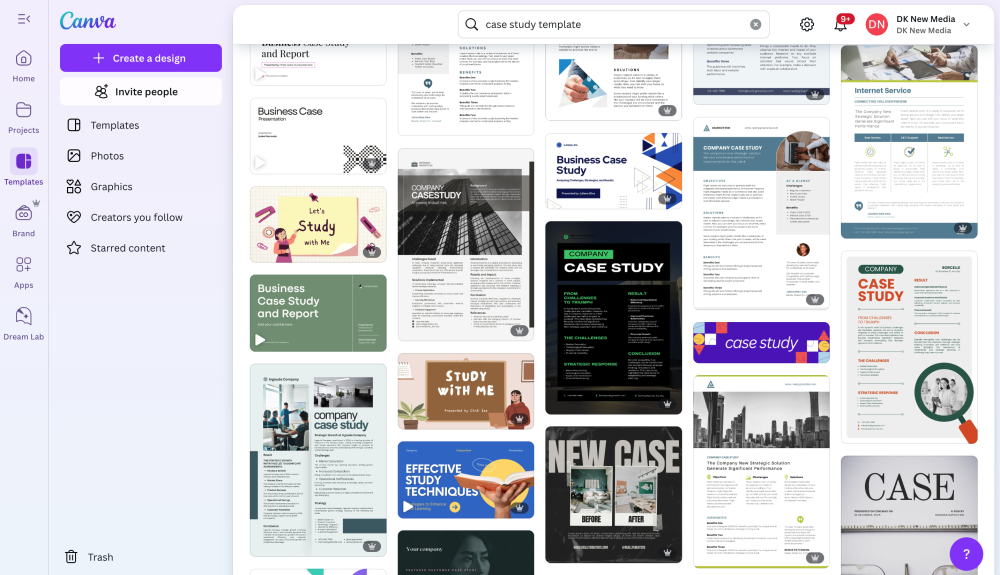Open New Case before after template
Image resolution: width=1000 pixels, height=575 pixels.
click(614, 495)
